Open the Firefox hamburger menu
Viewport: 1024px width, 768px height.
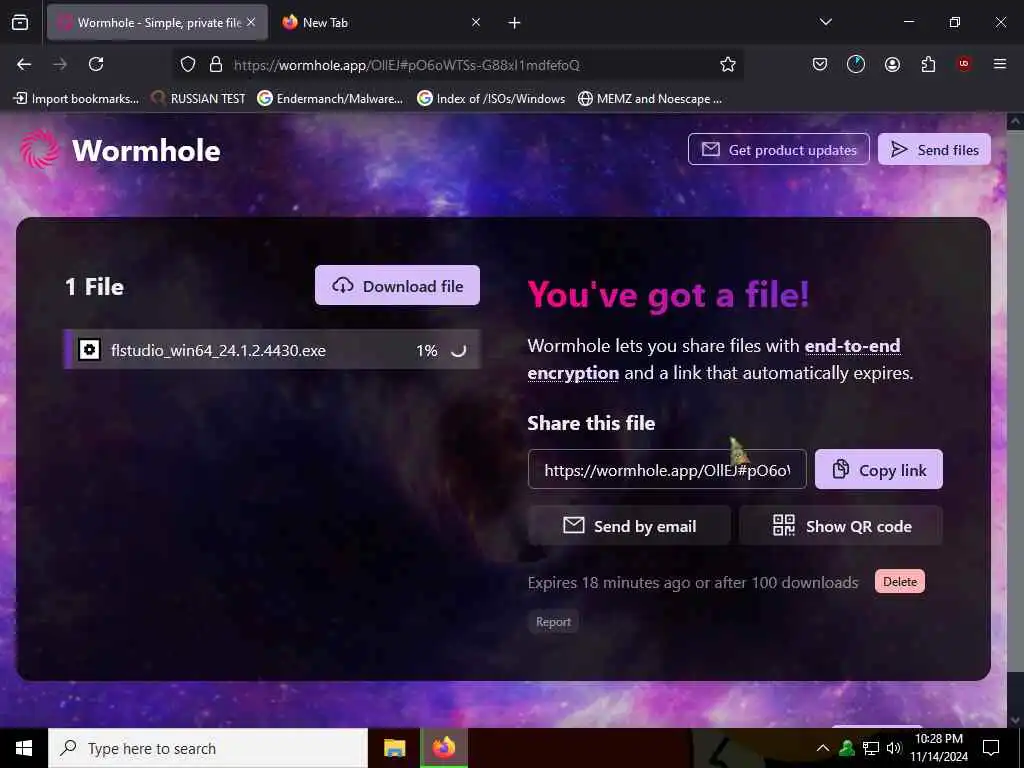point(999,64)
